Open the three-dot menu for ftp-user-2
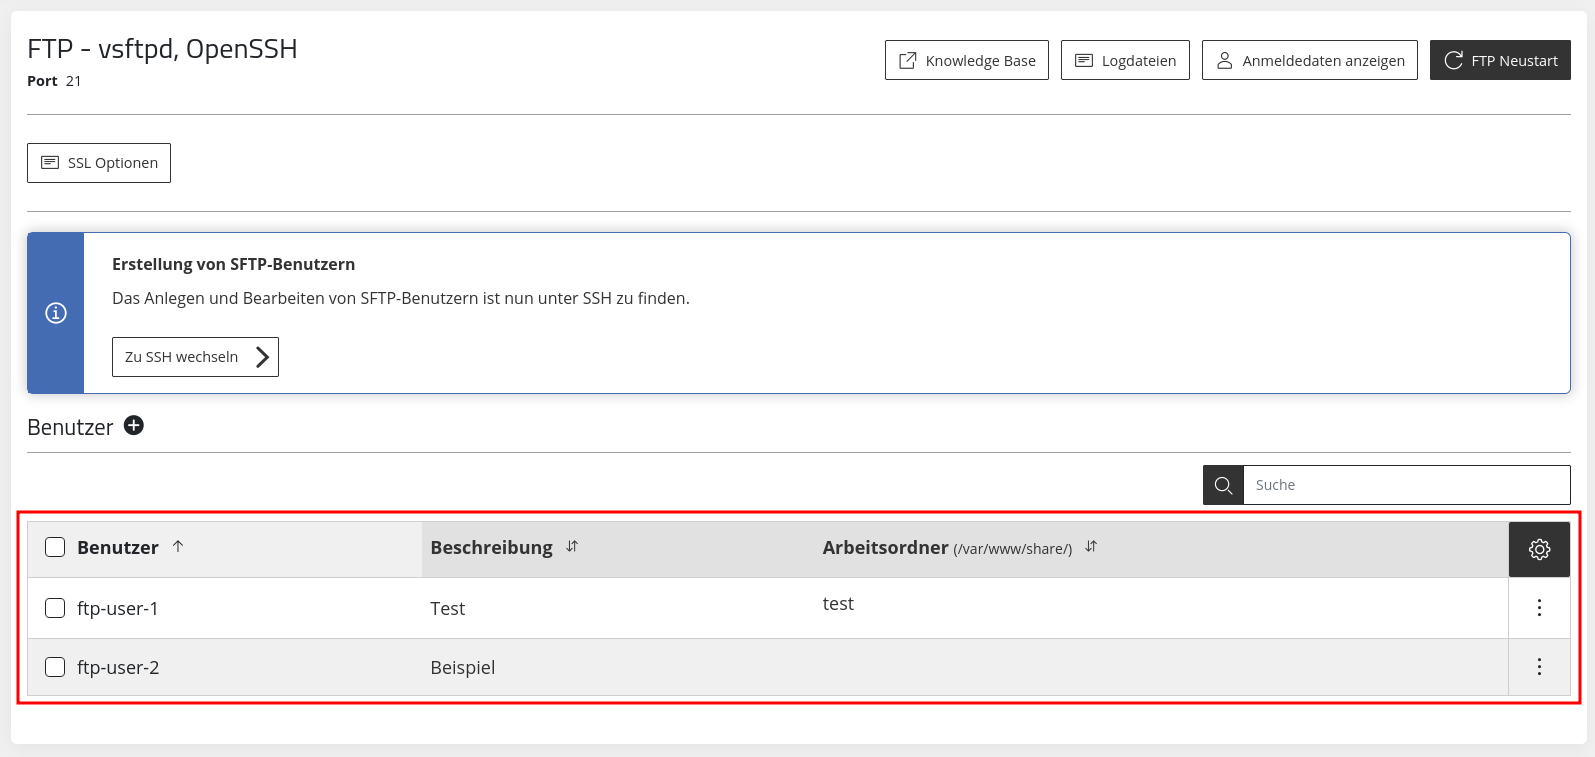 pos(1539,666)
